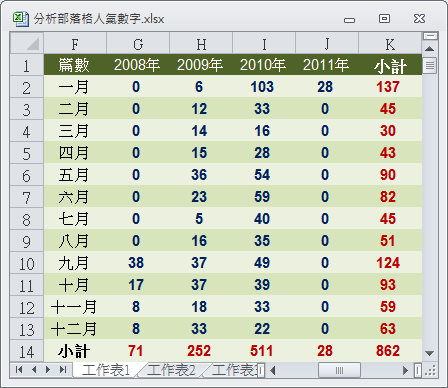Image resolution: width=448 pixels, height=388 pixels.
Task: Select cell 59 in 六月 row
Action: (264, 197)
